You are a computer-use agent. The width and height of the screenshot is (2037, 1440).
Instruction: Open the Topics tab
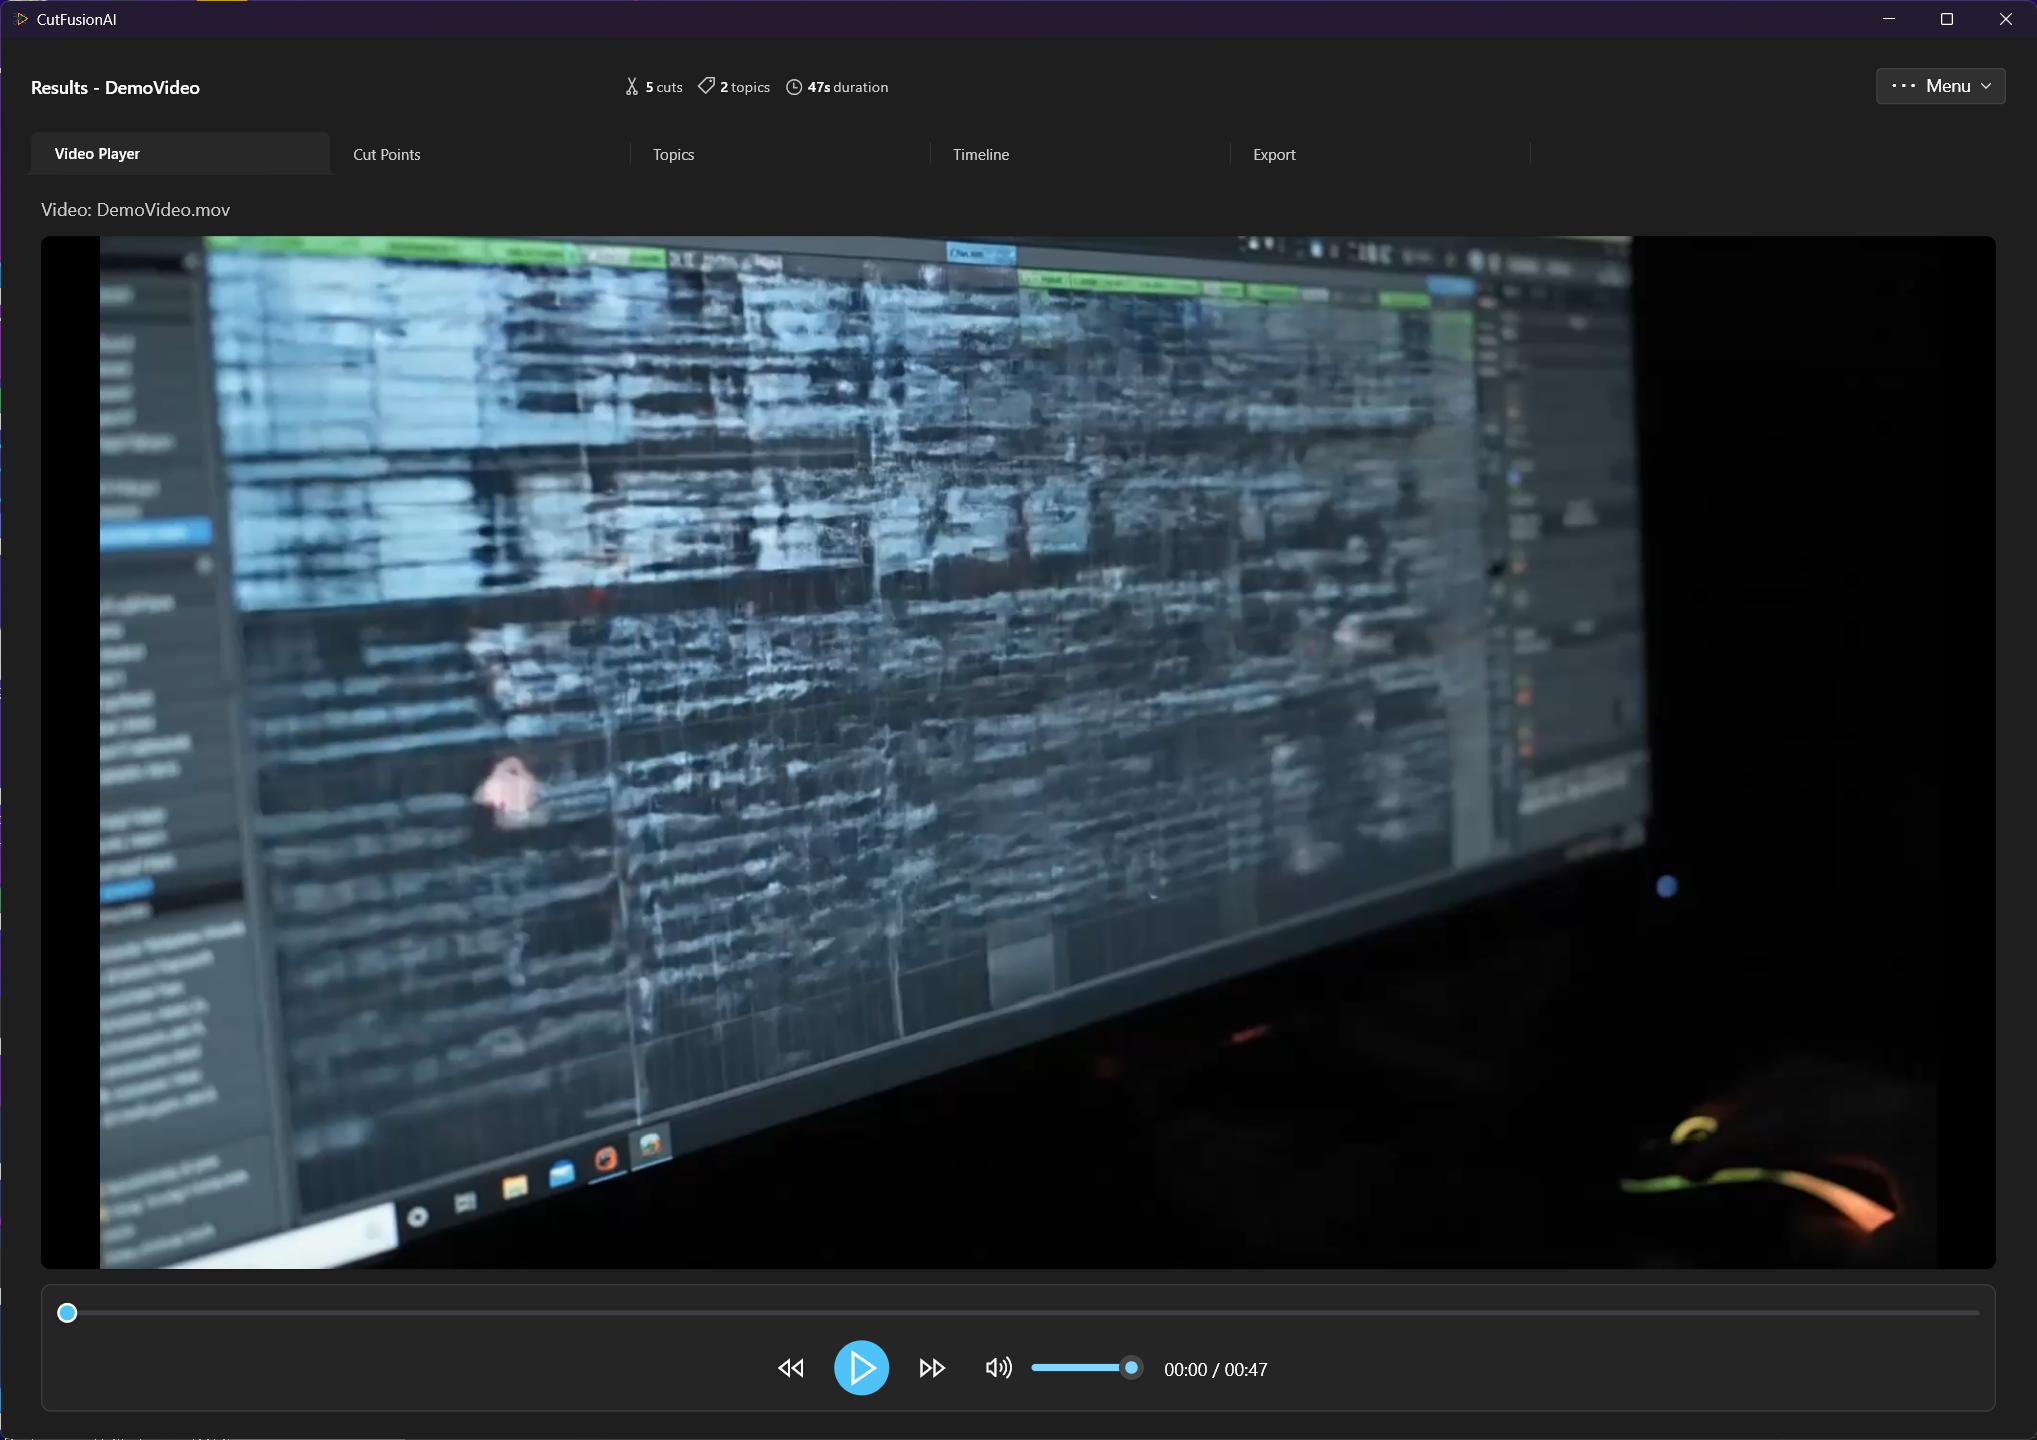coord(673,155)
